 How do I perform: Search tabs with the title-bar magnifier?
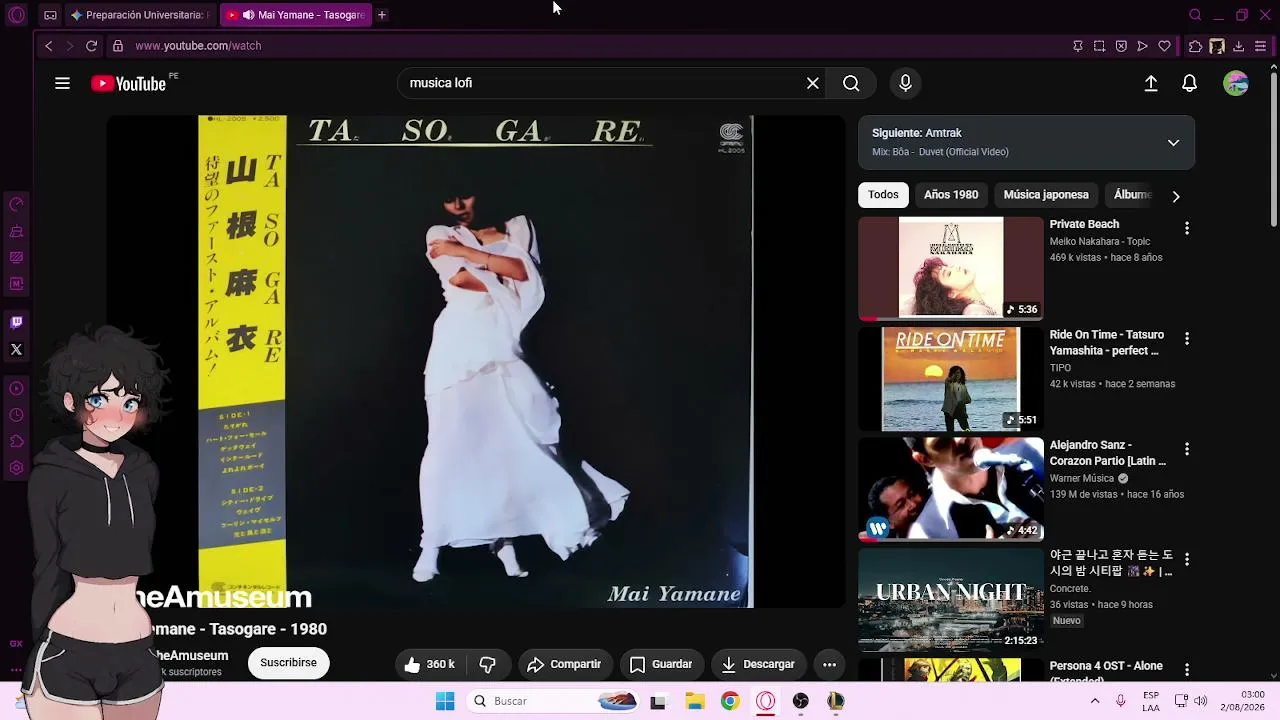click(x=1195, y=15)
